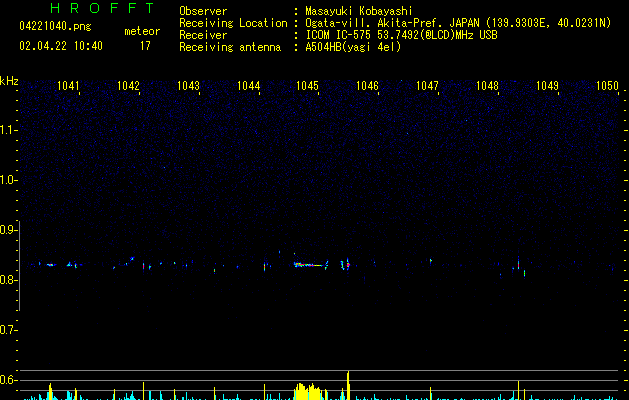629x400 pixels.
Task: Click the Observer field label
Action: click(x=203, y=11)
